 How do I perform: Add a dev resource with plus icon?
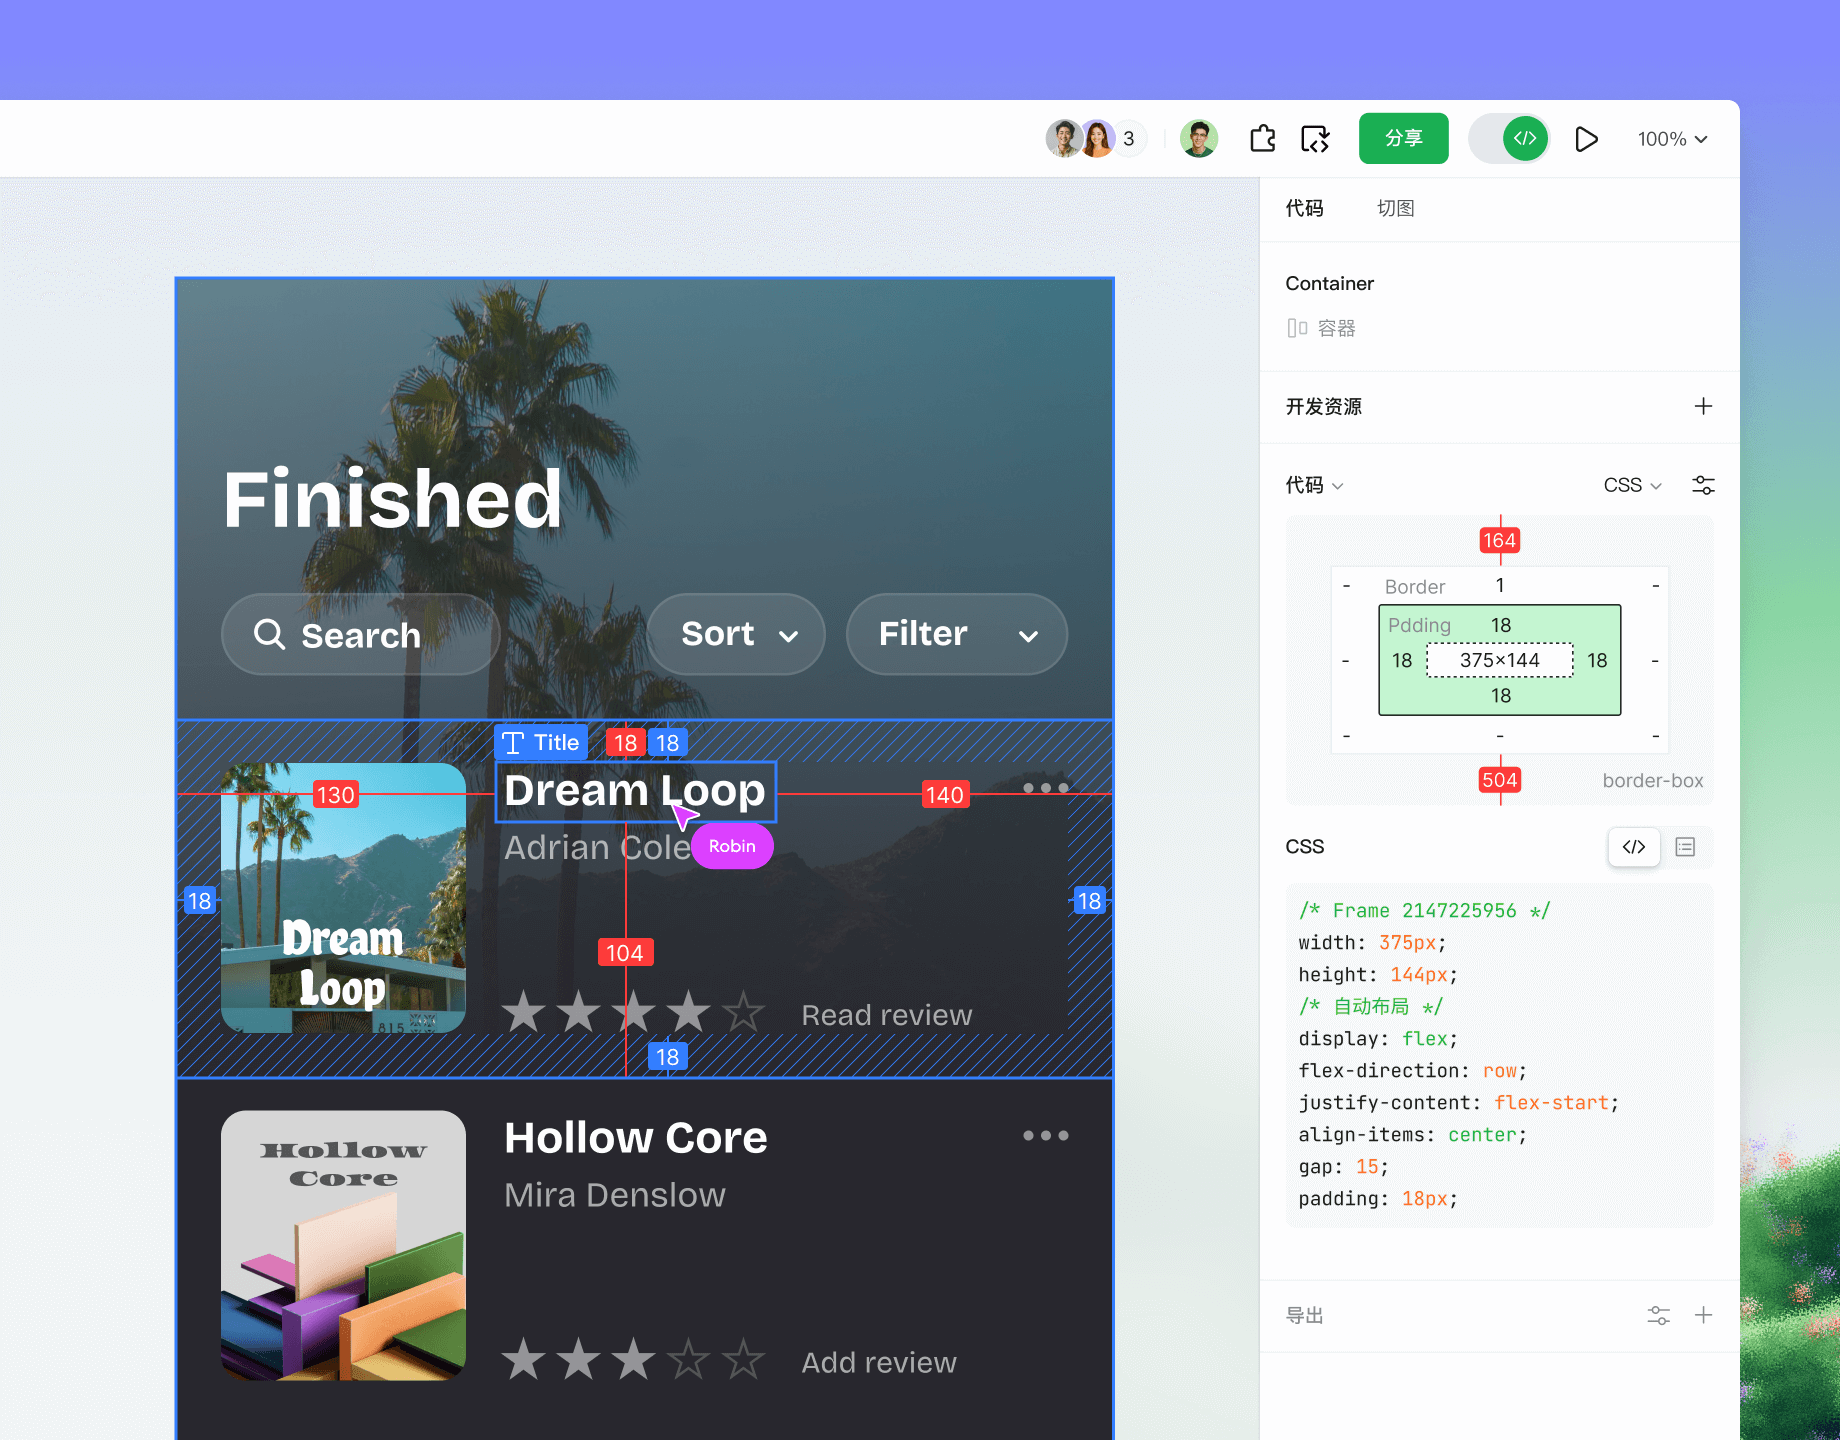pyautogui.click(x=1703, y=406)
